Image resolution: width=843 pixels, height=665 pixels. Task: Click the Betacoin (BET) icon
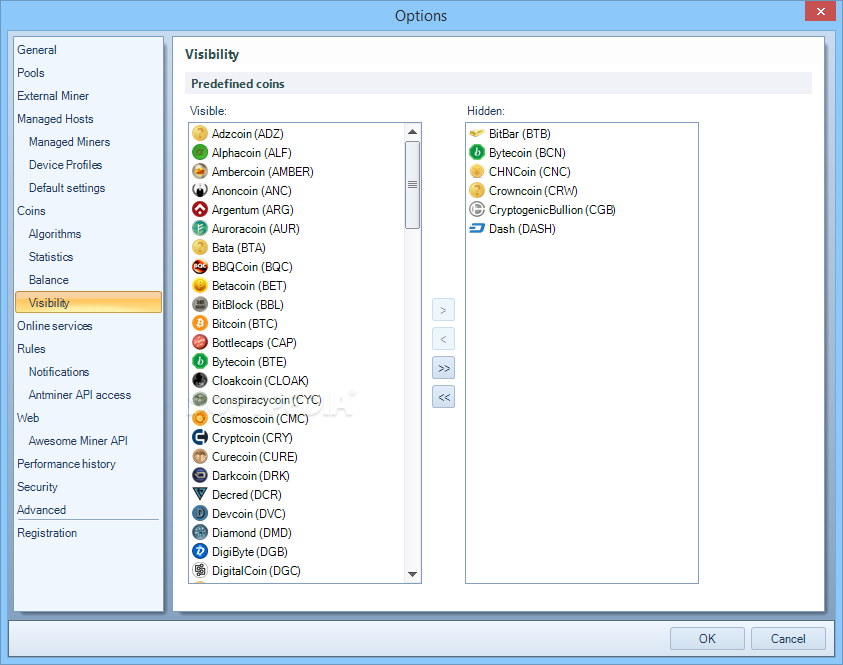pyautogui.click(x=200, y=285)
